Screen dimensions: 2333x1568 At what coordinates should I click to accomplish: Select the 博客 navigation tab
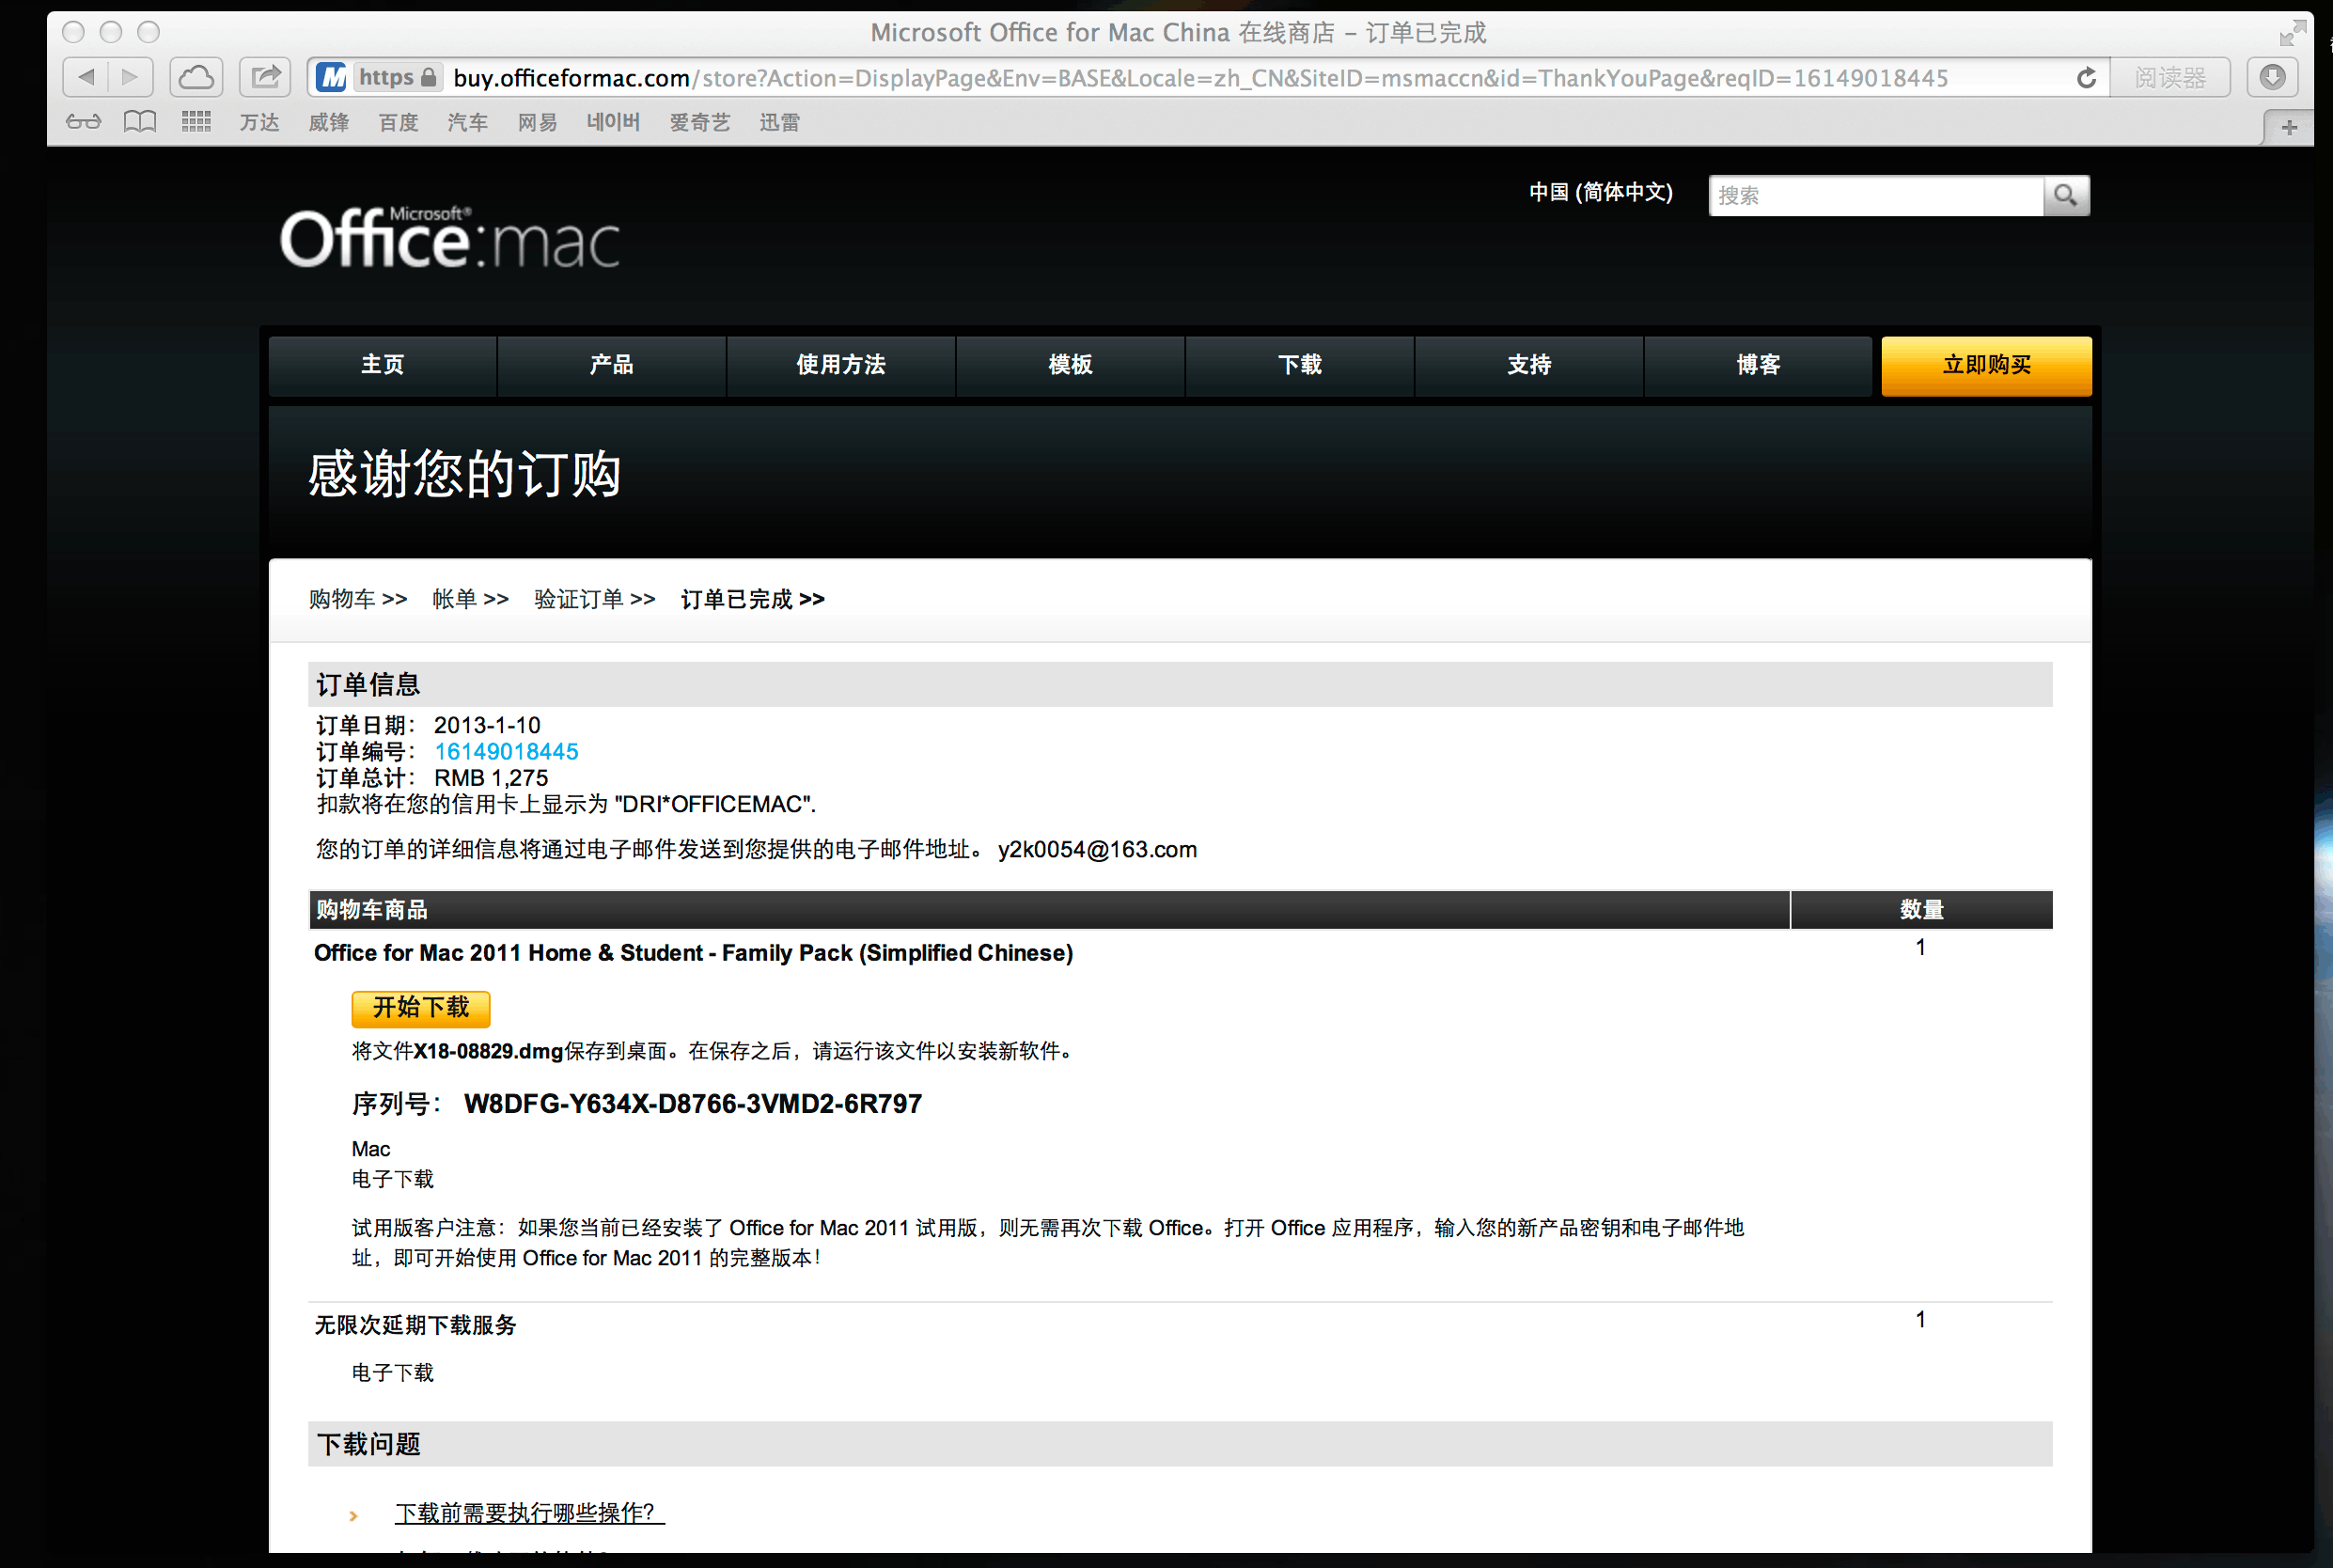[1758, 365]
